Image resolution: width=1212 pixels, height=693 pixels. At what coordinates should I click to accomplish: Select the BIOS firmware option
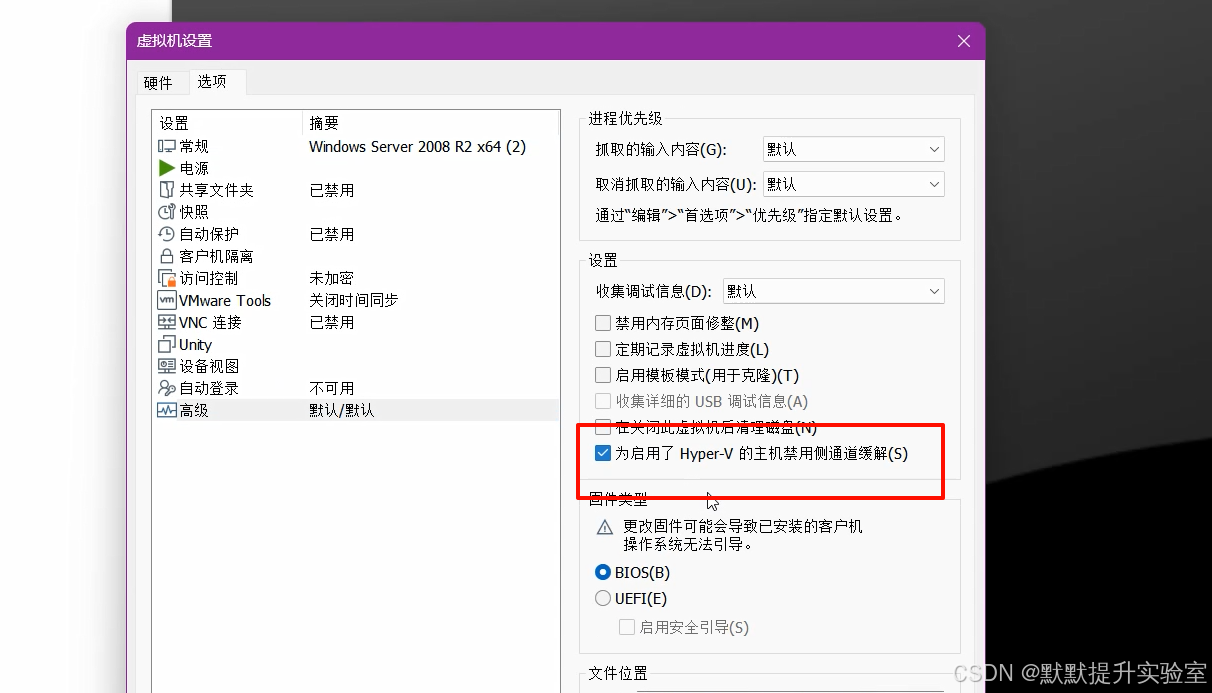coord(603,572)
